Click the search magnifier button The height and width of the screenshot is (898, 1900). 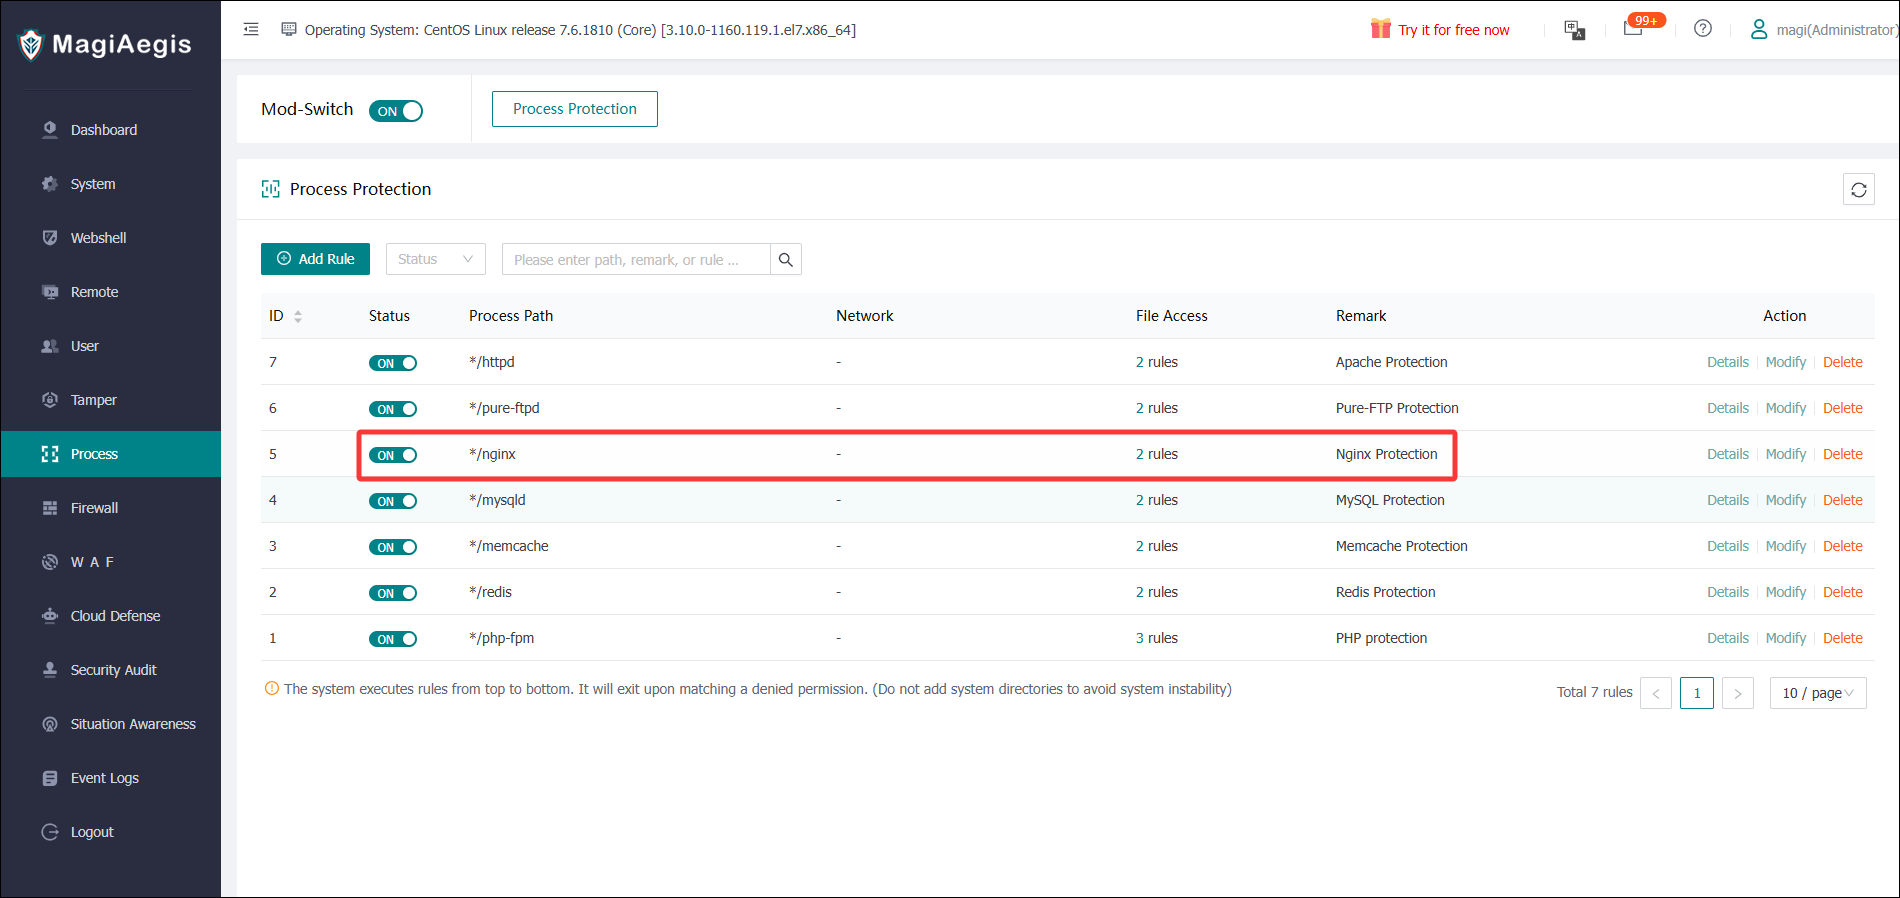(x=786, y=259)
